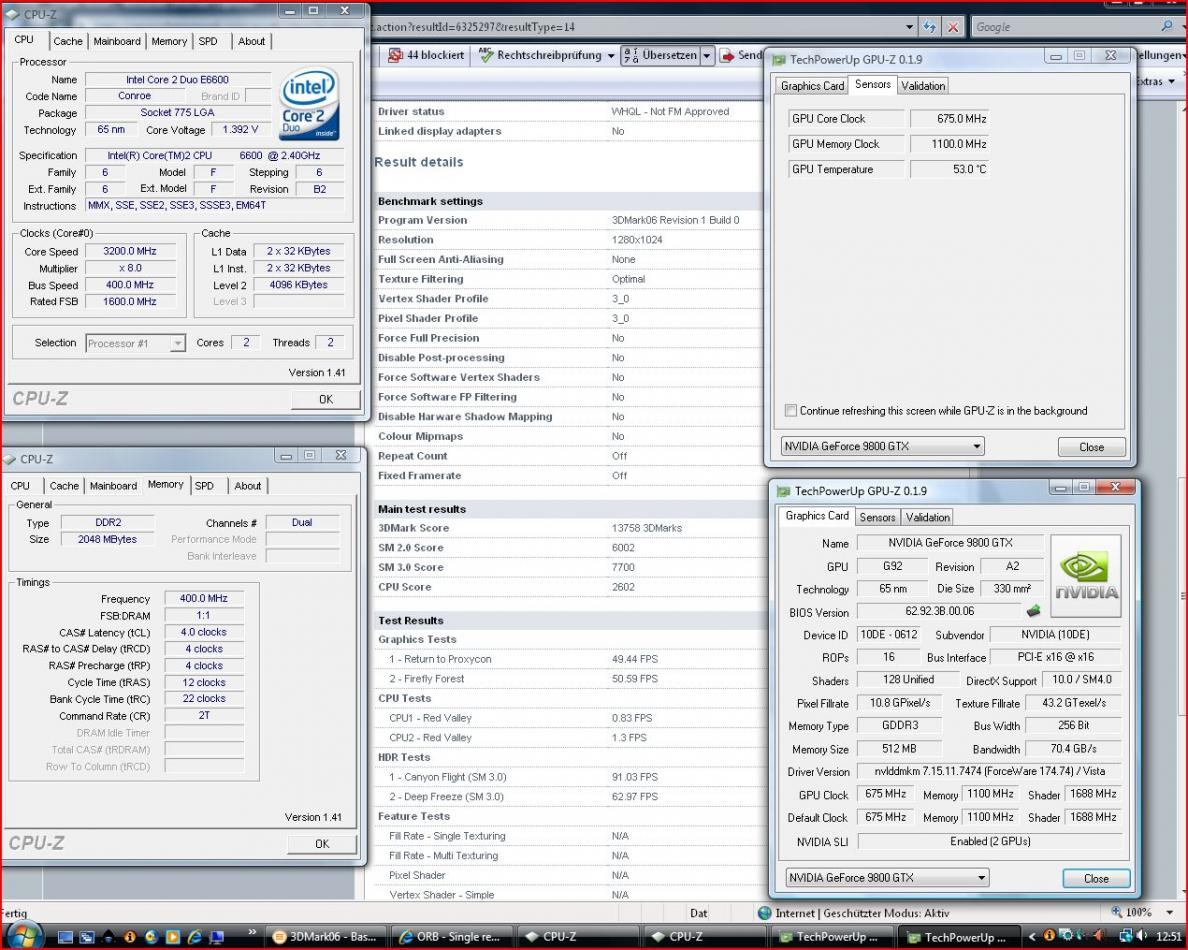
Task: Enable 'Continue refreshing this screen' checkbox in GPU-Z
Action: 791,411
